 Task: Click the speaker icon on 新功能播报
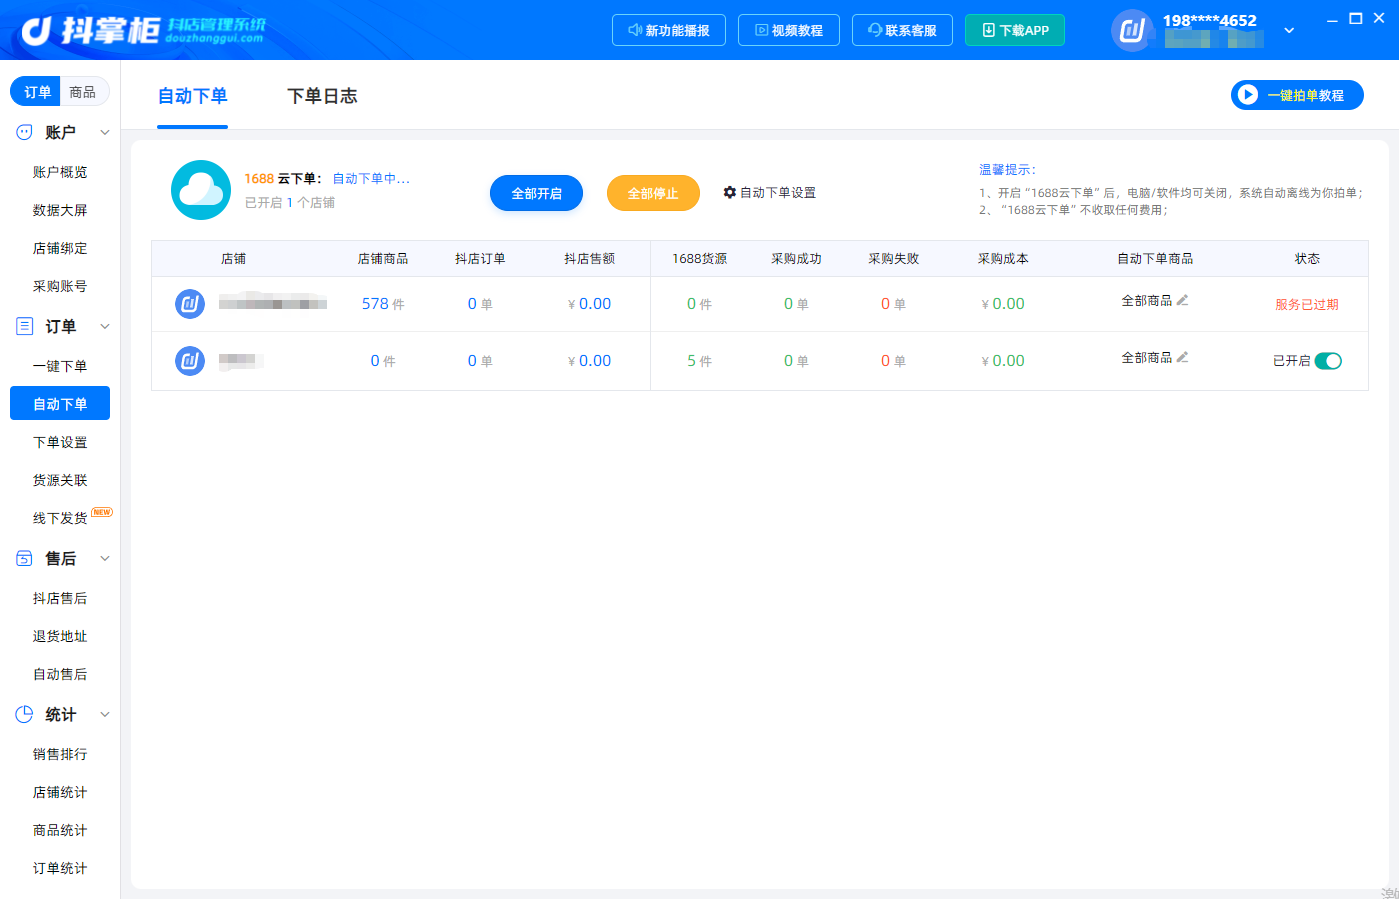coord(635,30)
